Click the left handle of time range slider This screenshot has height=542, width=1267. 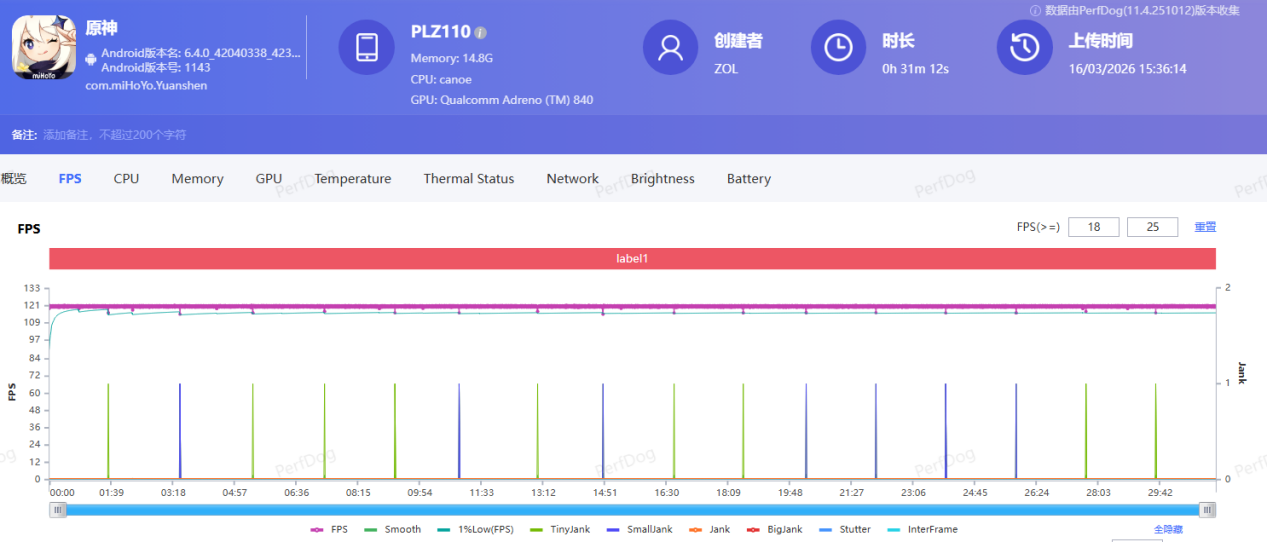click(x=59, y=510)
